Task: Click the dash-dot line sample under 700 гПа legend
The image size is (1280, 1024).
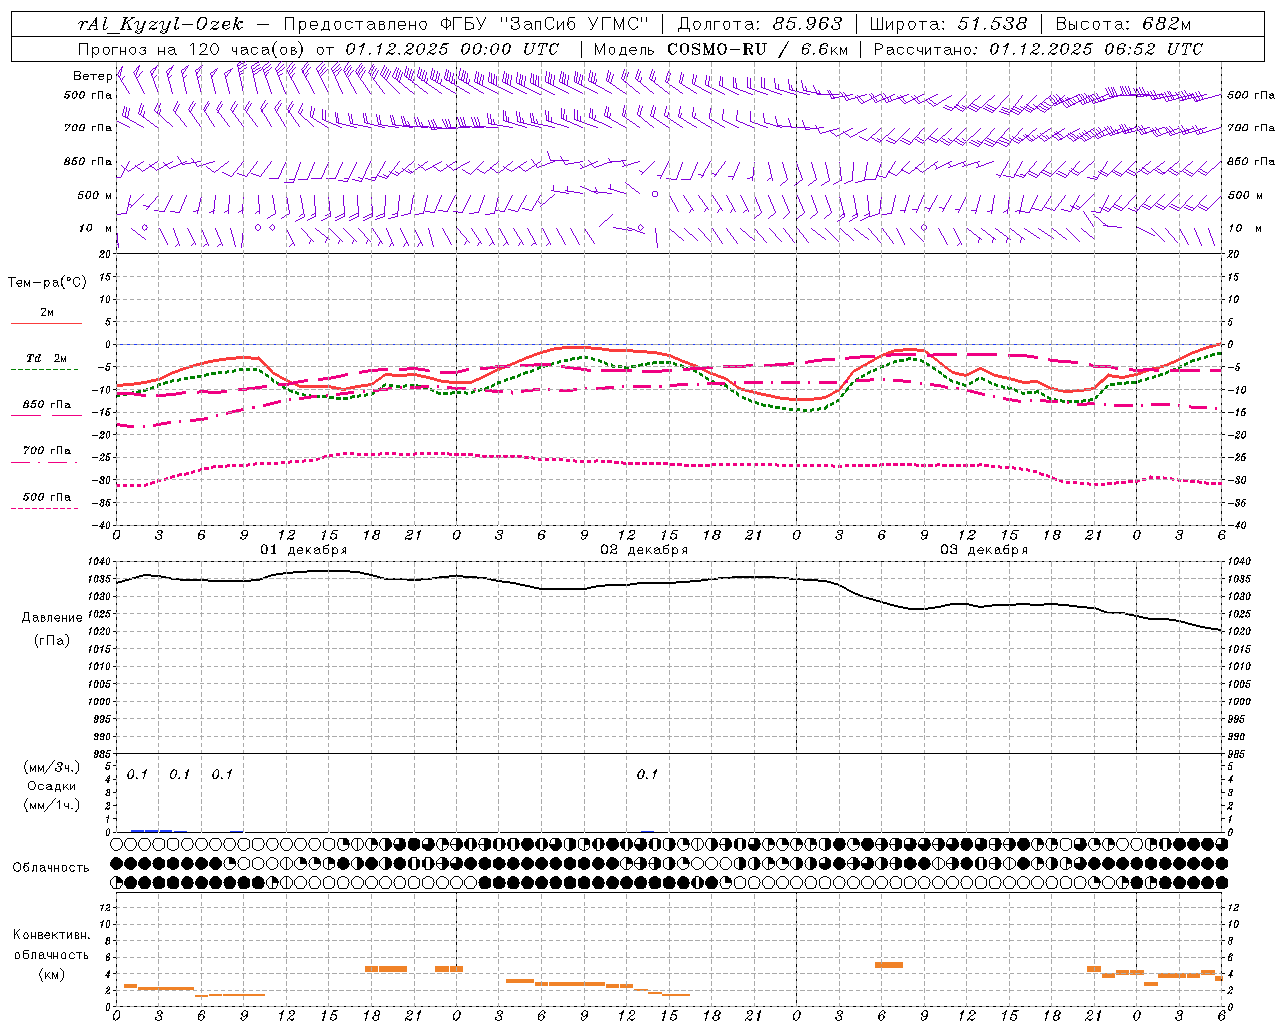Action: pyautogui.click(x=44, y=462)
